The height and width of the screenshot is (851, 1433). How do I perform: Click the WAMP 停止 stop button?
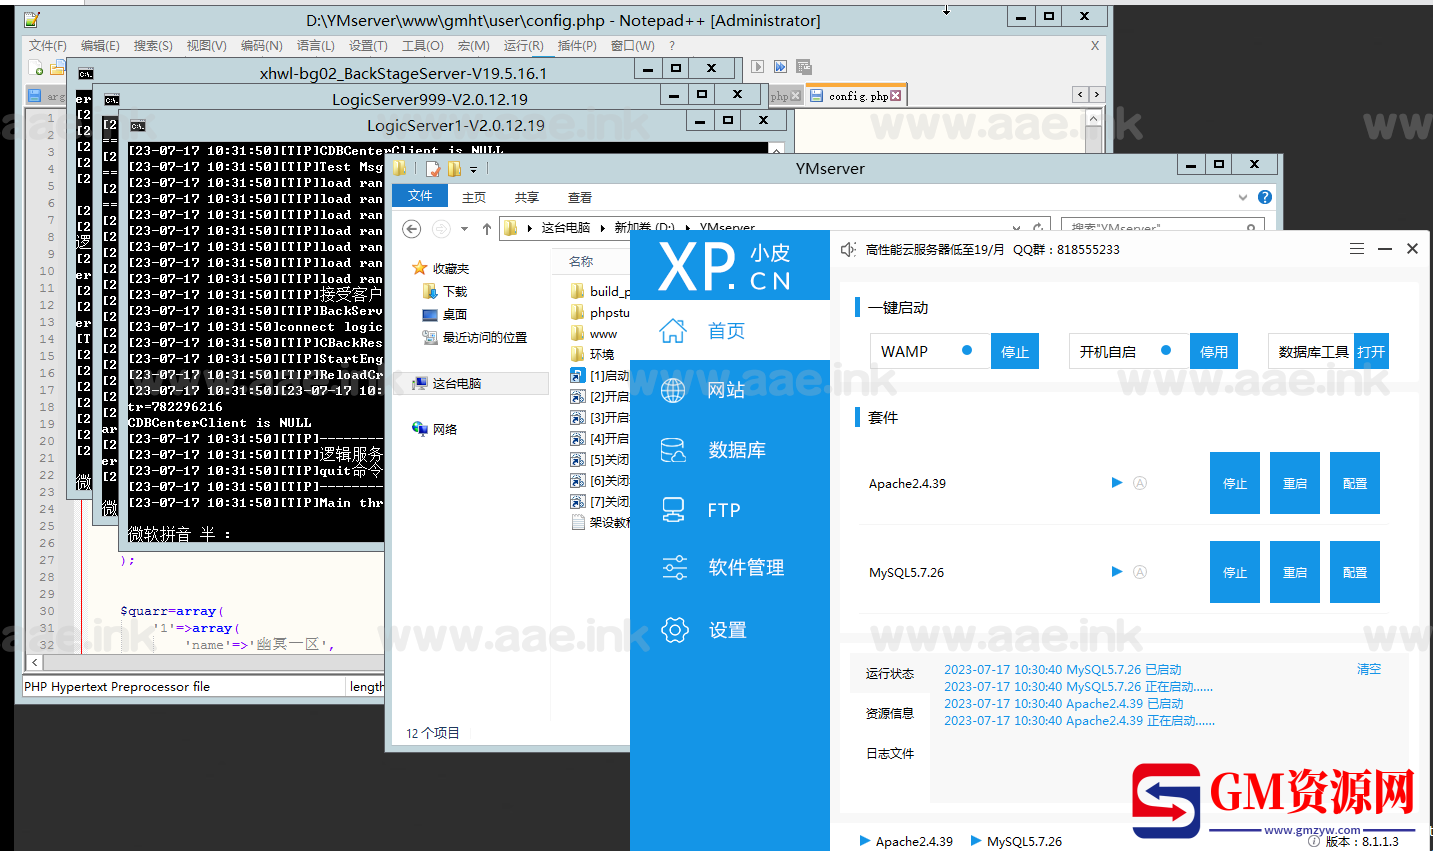point(1015,352)
